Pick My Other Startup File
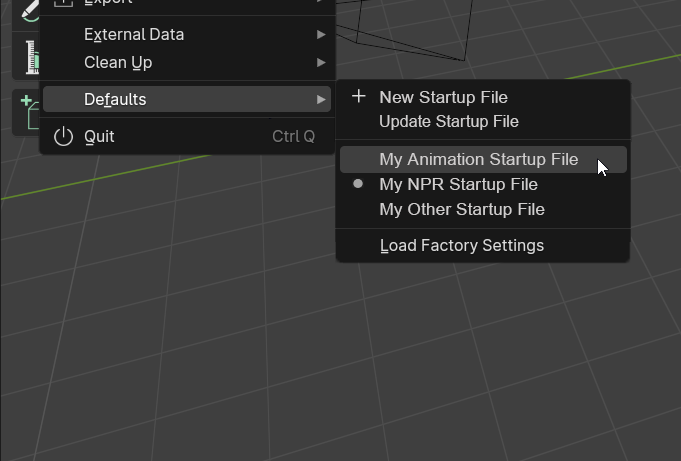681x461 pixels. (x=483, y=209)
